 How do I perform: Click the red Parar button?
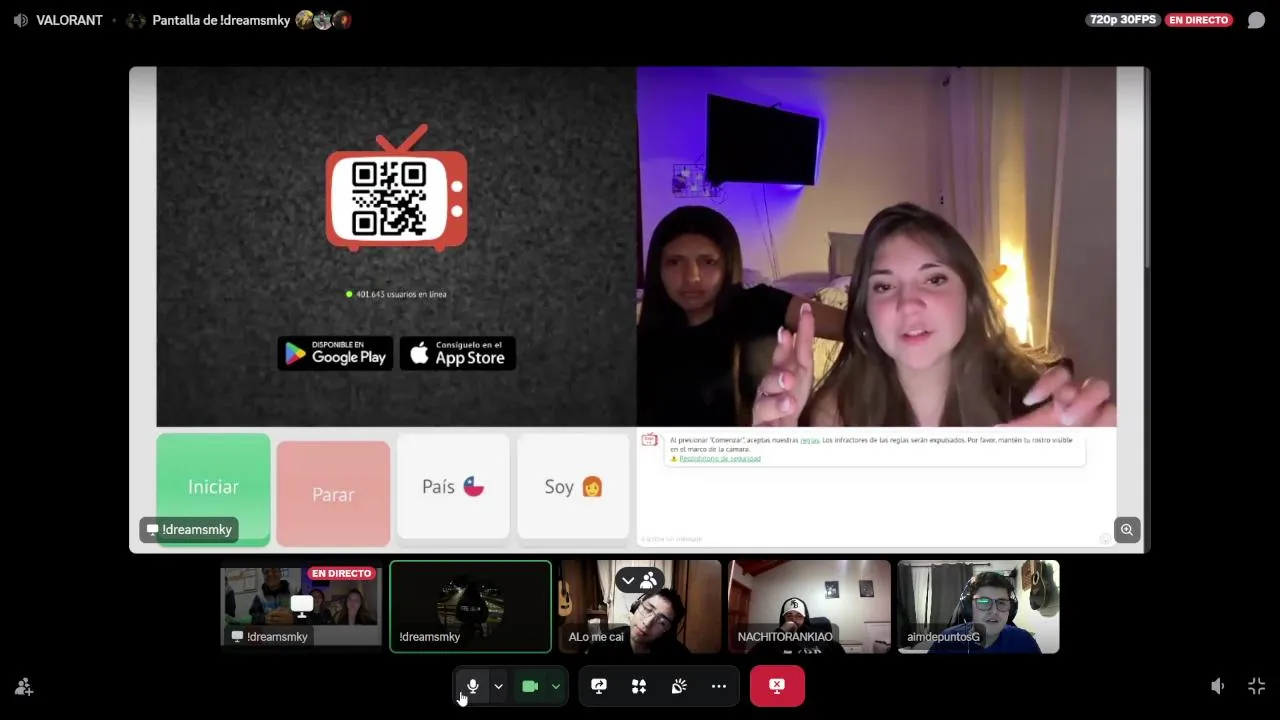pyautogui.click(x=333, y=494)
